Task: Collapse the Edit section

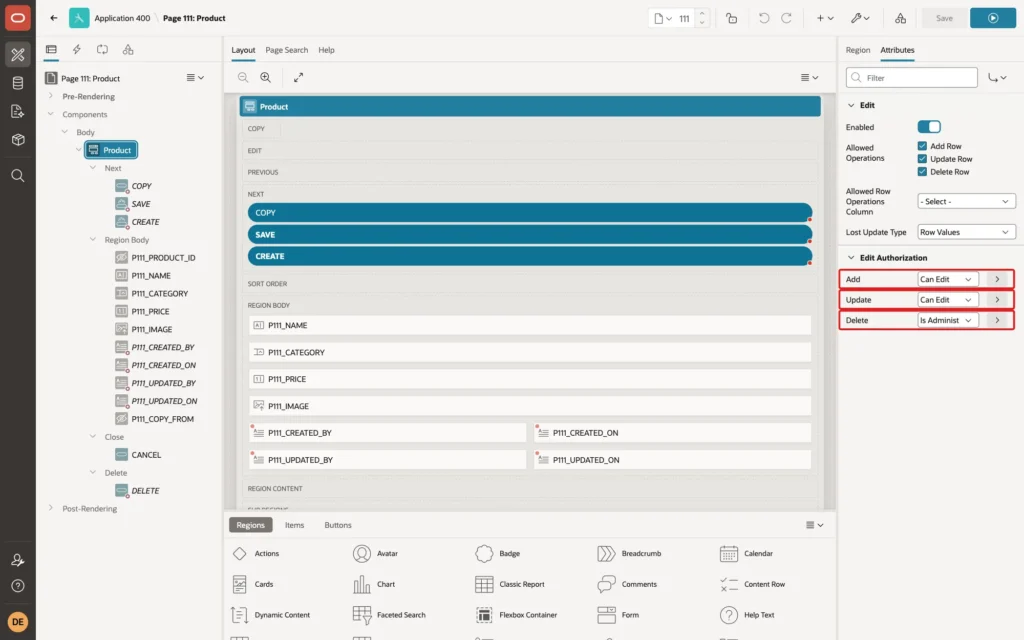Action: click(851, 105)
